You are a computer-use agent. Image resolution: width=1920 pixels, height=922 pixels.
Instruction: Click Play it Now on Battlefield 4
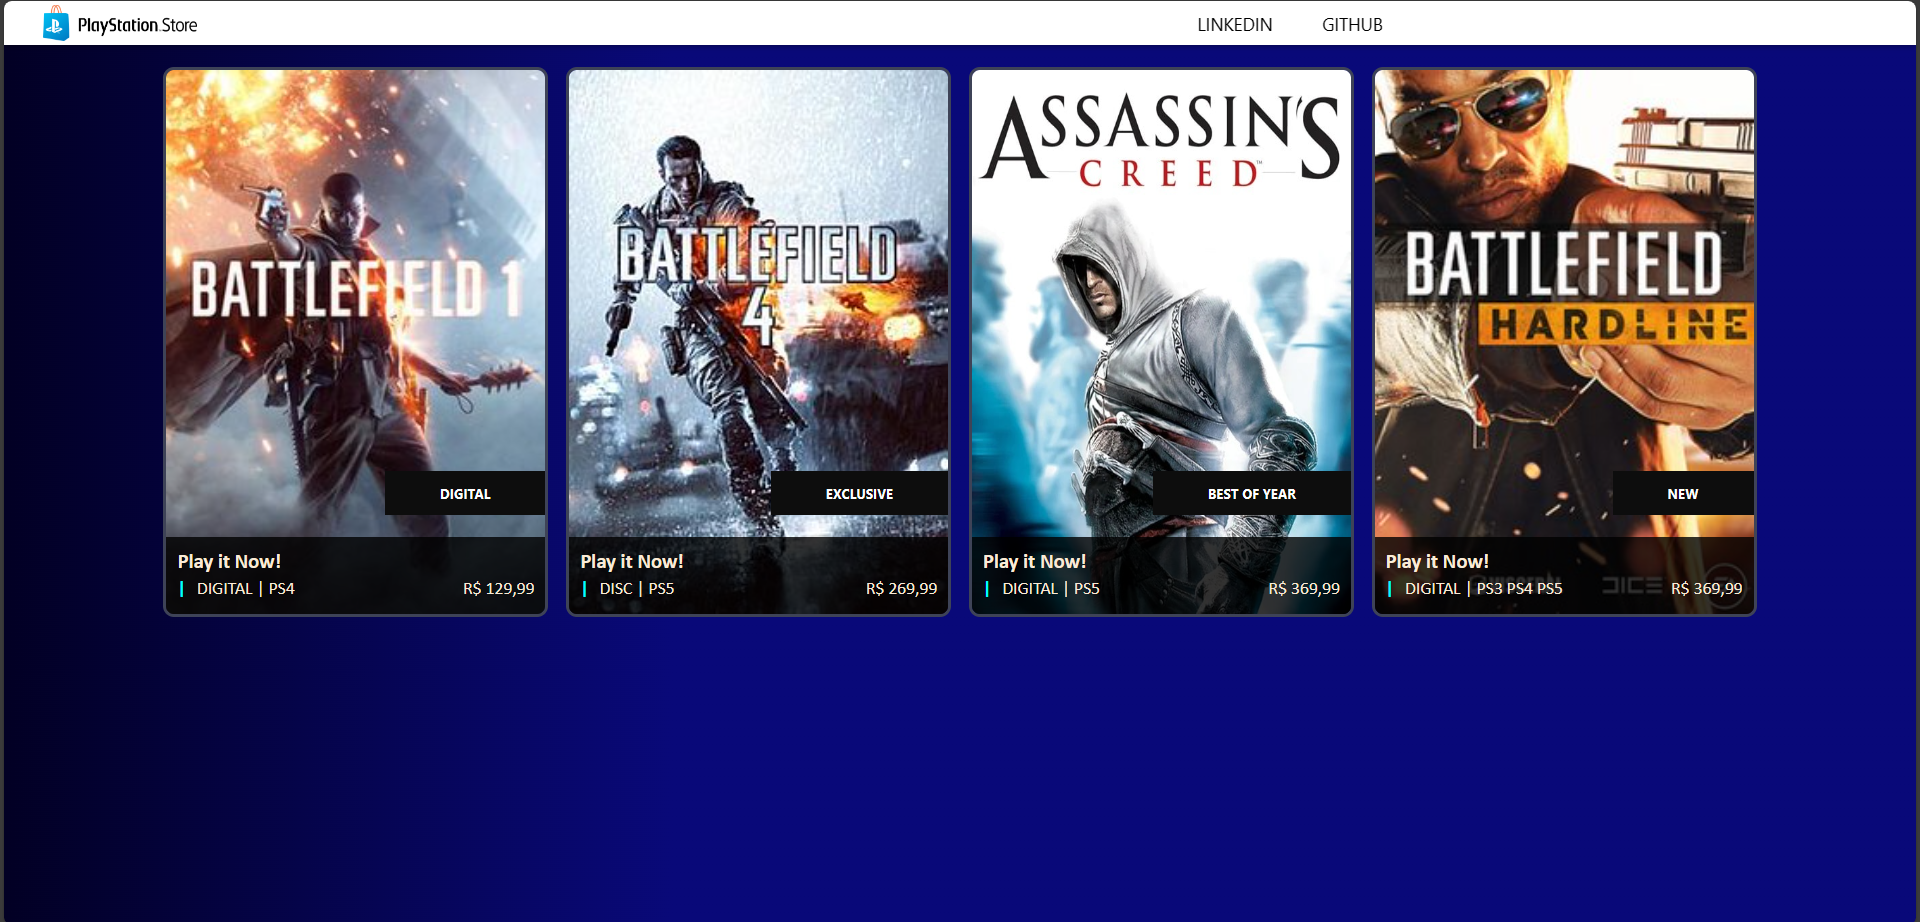pos(631,561)
